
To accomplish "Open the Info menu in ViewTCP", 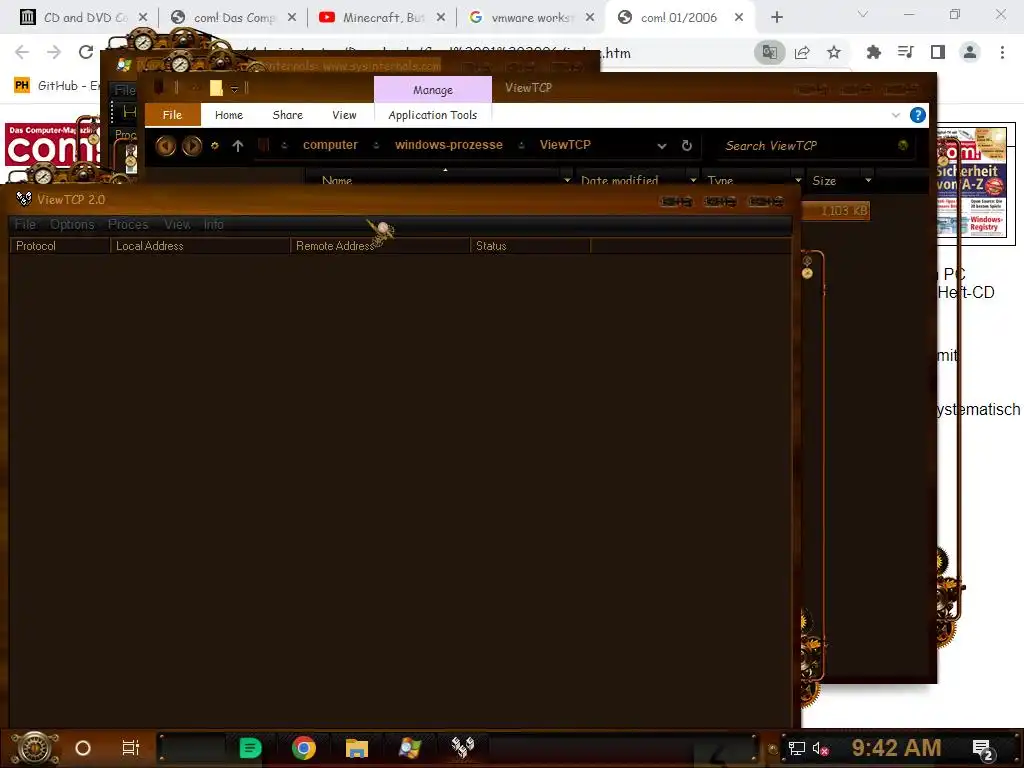I will (214, 225).
